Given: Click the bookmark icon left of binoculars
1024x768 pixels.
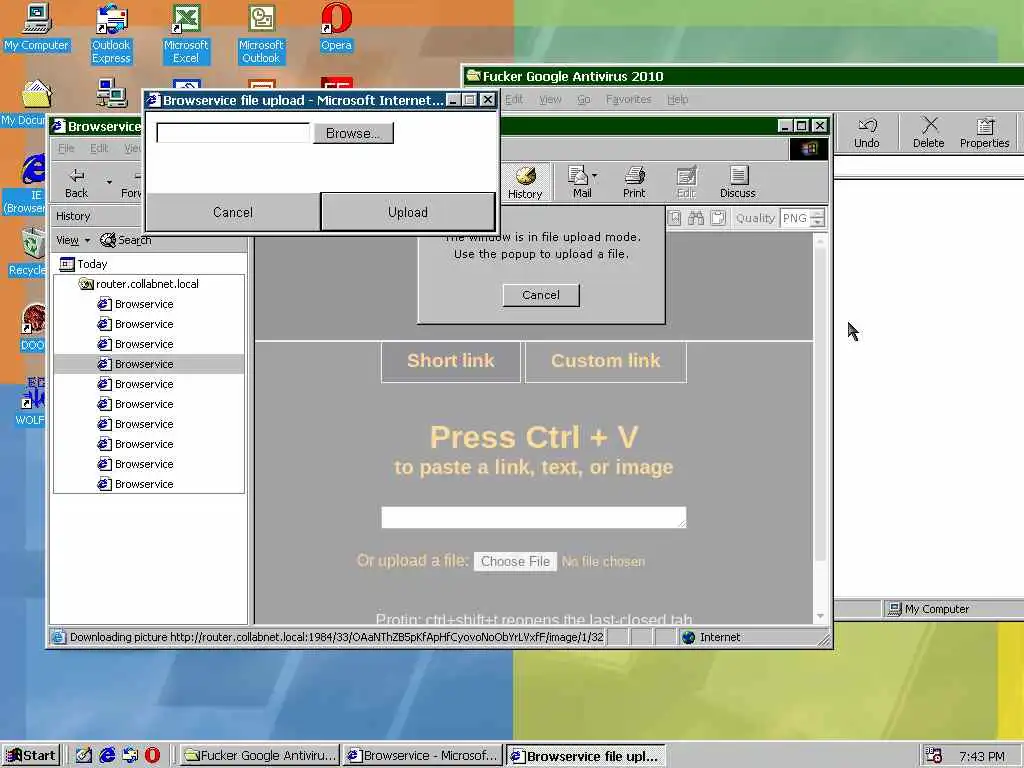Looking at the screenshot, I should 674,218.
